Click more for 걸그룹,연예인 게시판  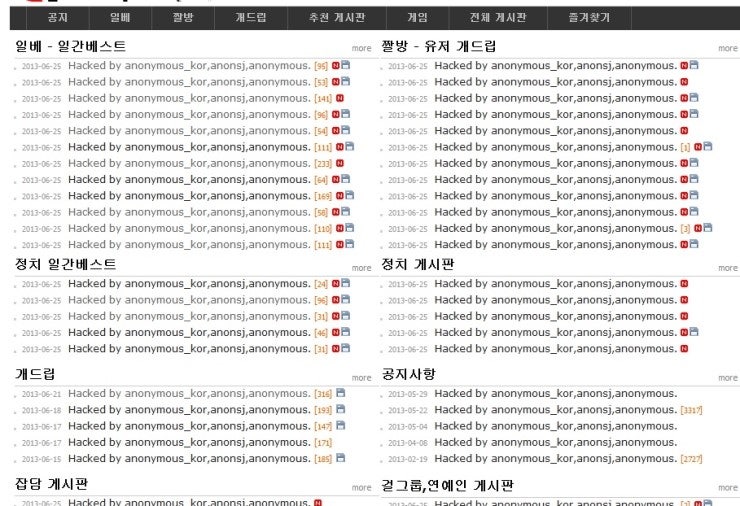728,488
